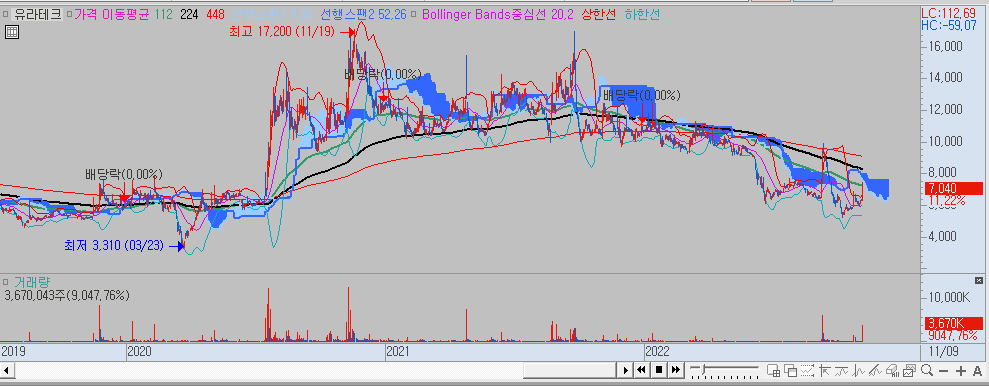Click the 2020 year axis label
The height and width of the screenshot is (386, 989).
pos(139,351)
